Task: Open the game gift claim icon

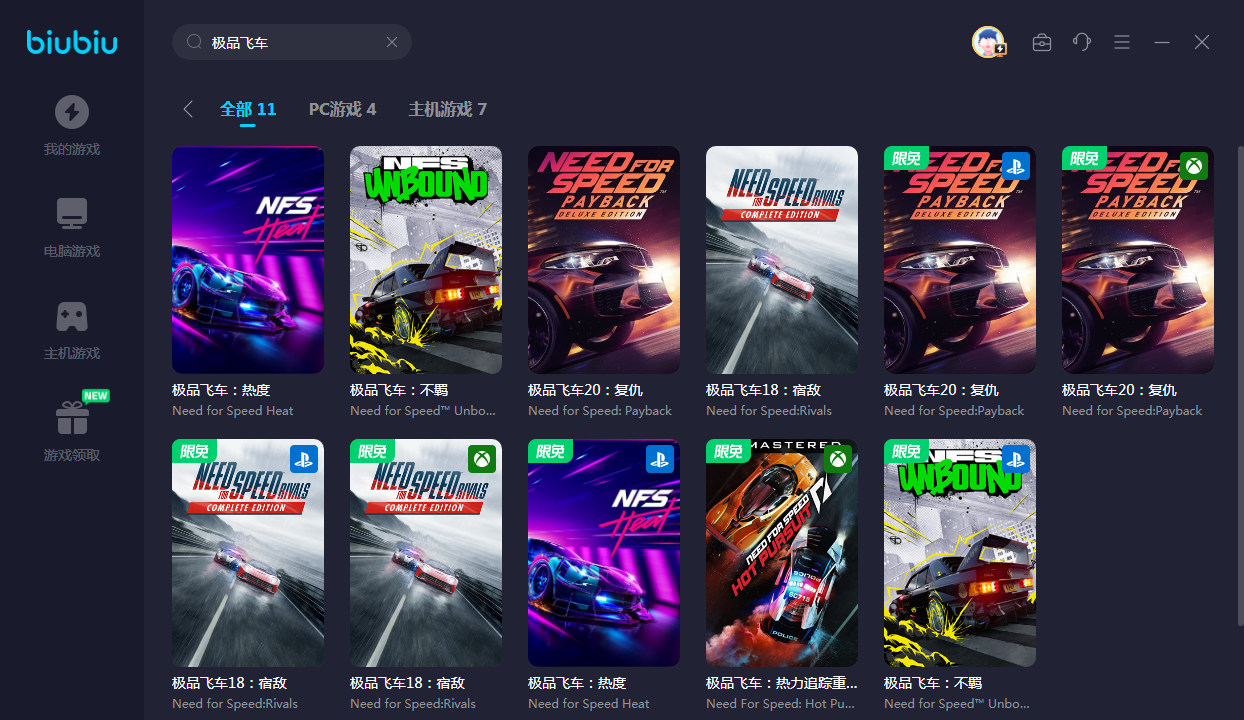Action: (71, 418)
